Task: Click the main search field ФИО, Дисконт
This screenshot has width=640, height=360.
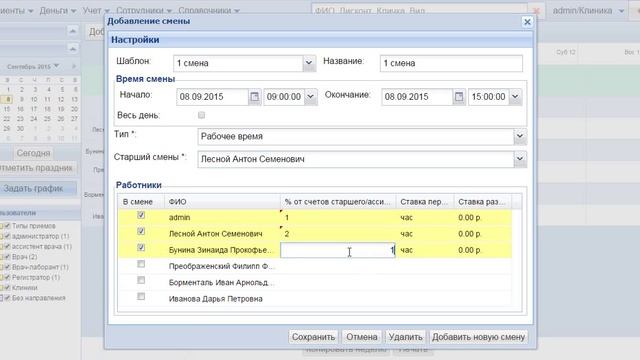Action: pos(419,11)
